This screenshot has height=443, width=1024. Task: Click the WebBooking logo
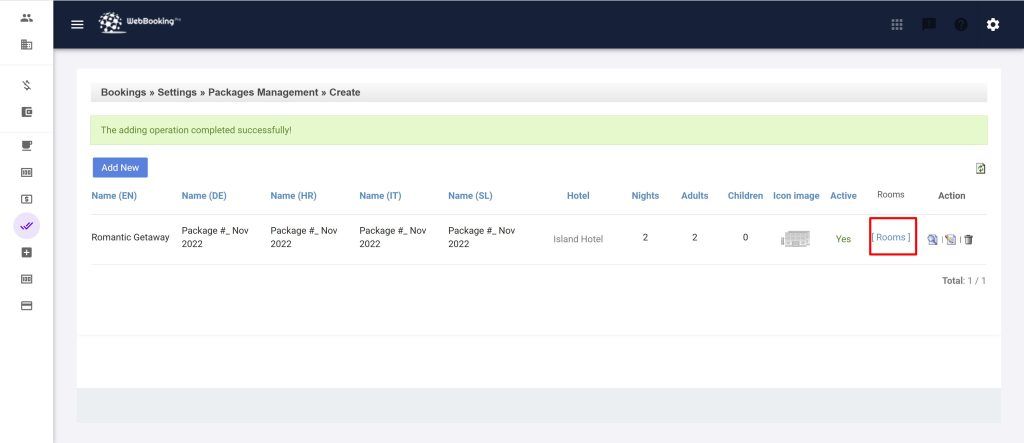[140, 24]
